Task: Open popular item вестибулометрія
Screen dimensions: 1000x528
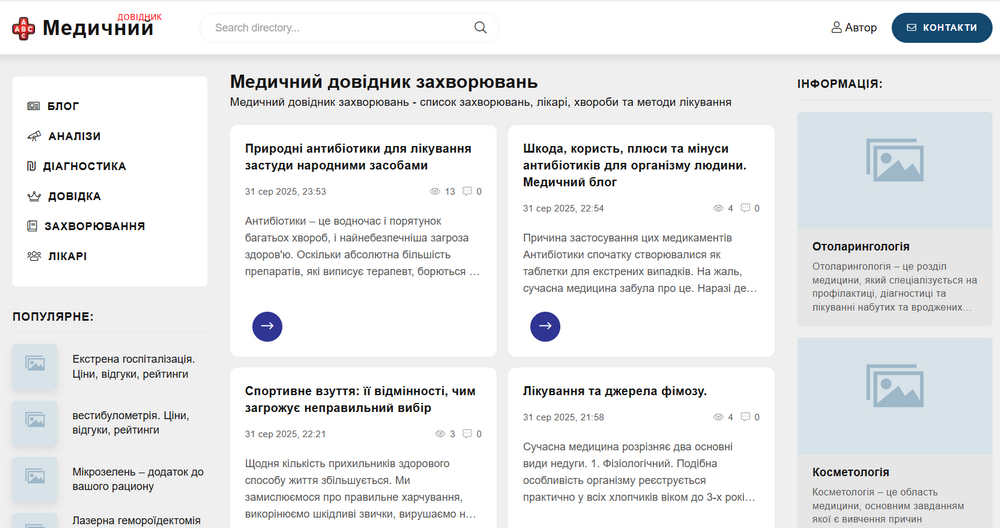Action: [x=131, y=423]
